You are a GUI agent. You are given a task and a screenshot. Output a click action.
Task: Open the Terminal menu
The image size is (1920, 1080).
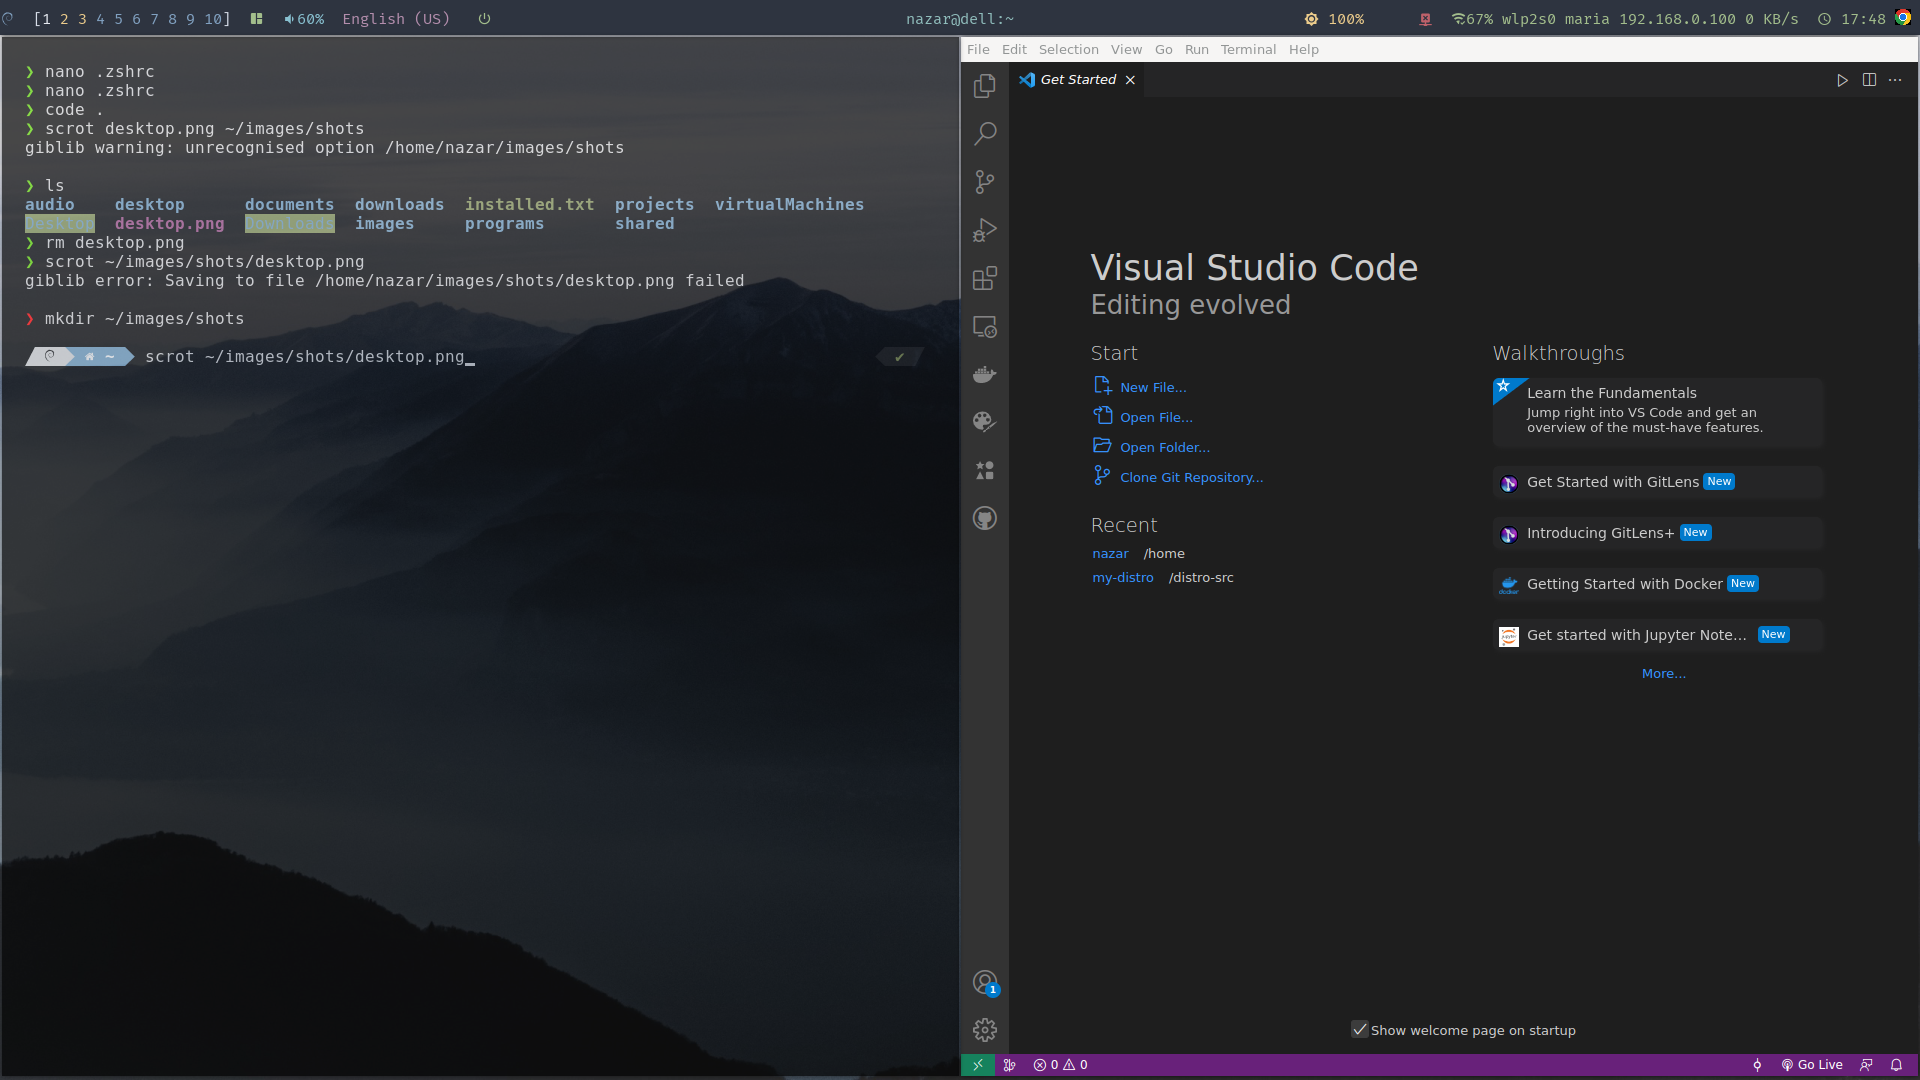1248,49
